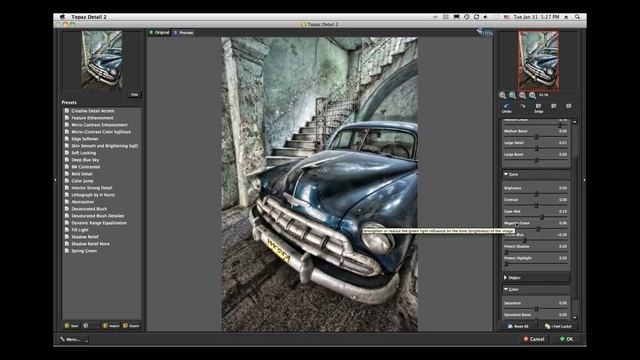Click the Protect Highlight slider handle
Viewport: 640px width, 360px height.
coord(507,264)
